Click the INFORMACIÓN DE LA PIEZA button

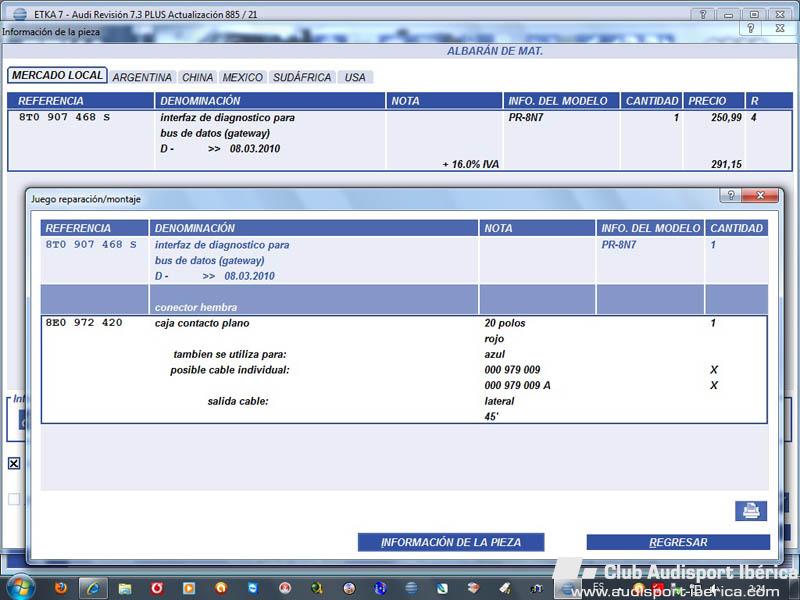coord(451,542)
